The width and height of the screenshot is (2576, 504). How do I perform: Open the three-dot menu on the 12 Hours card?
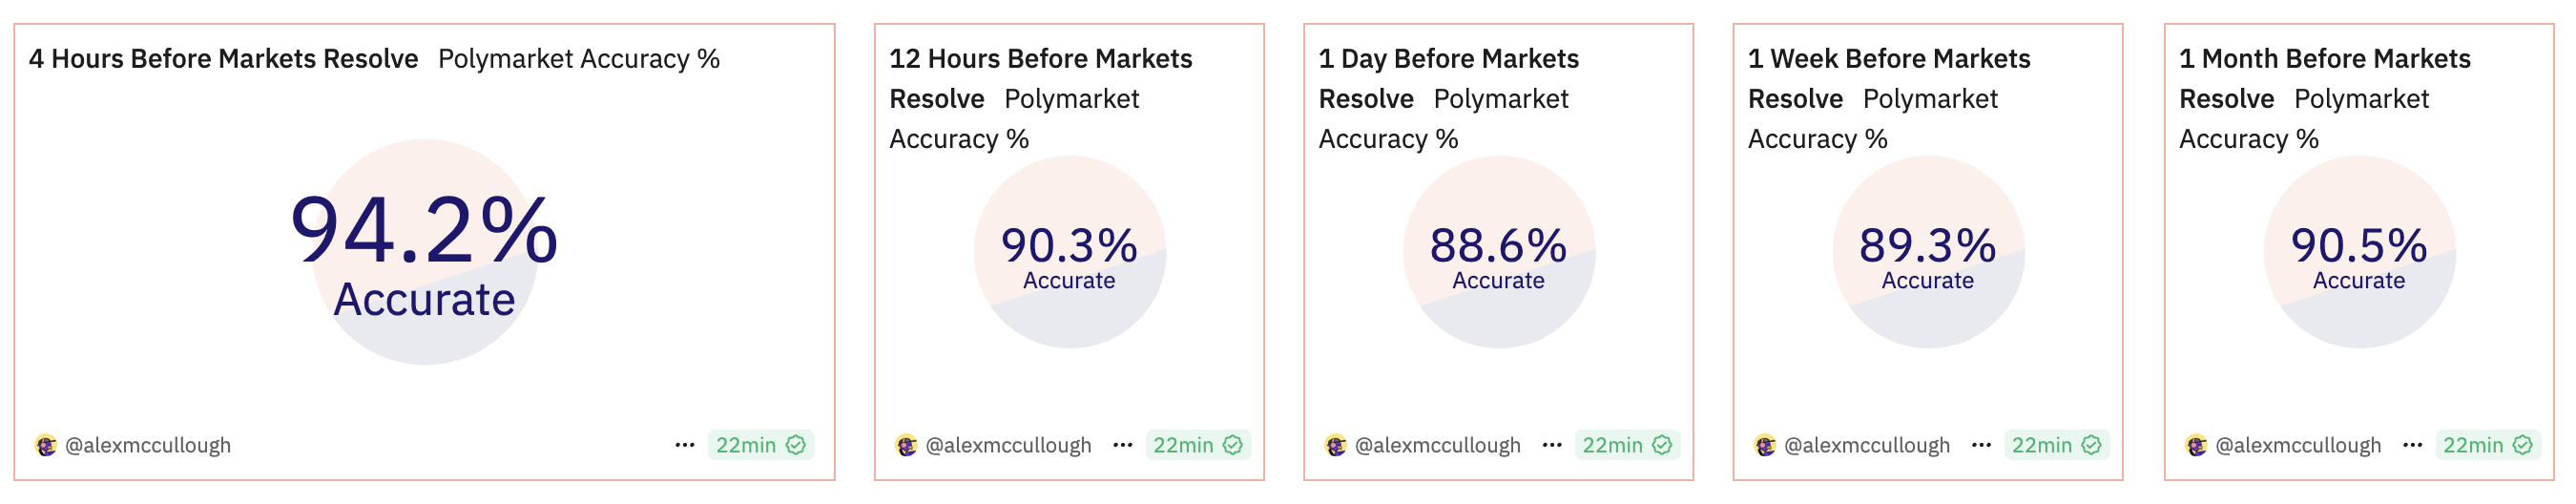click(1123, 445)
